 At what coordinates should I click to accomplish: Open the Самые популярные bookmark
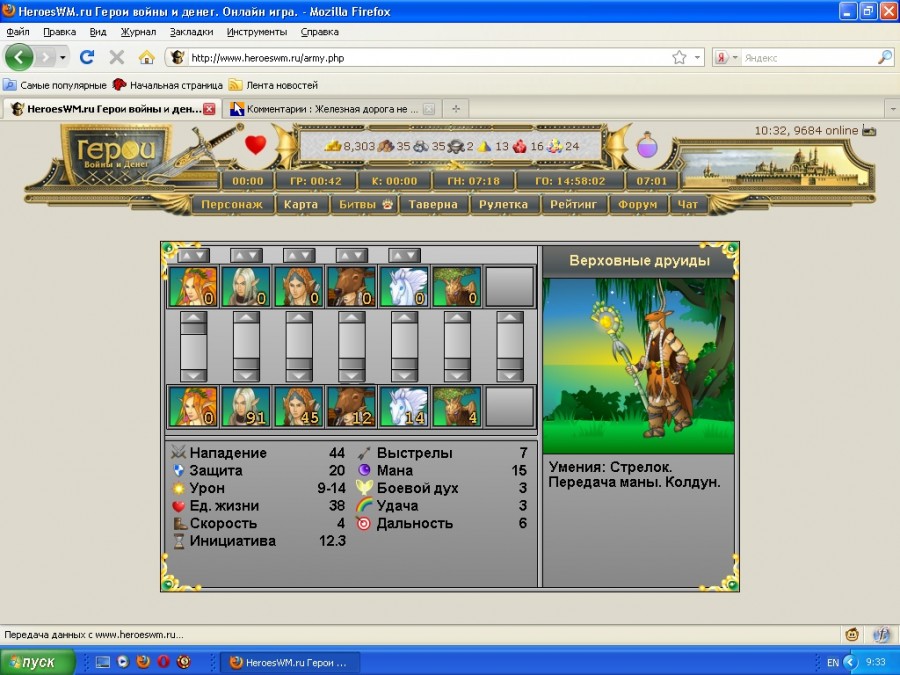click(x=55, y=85)
